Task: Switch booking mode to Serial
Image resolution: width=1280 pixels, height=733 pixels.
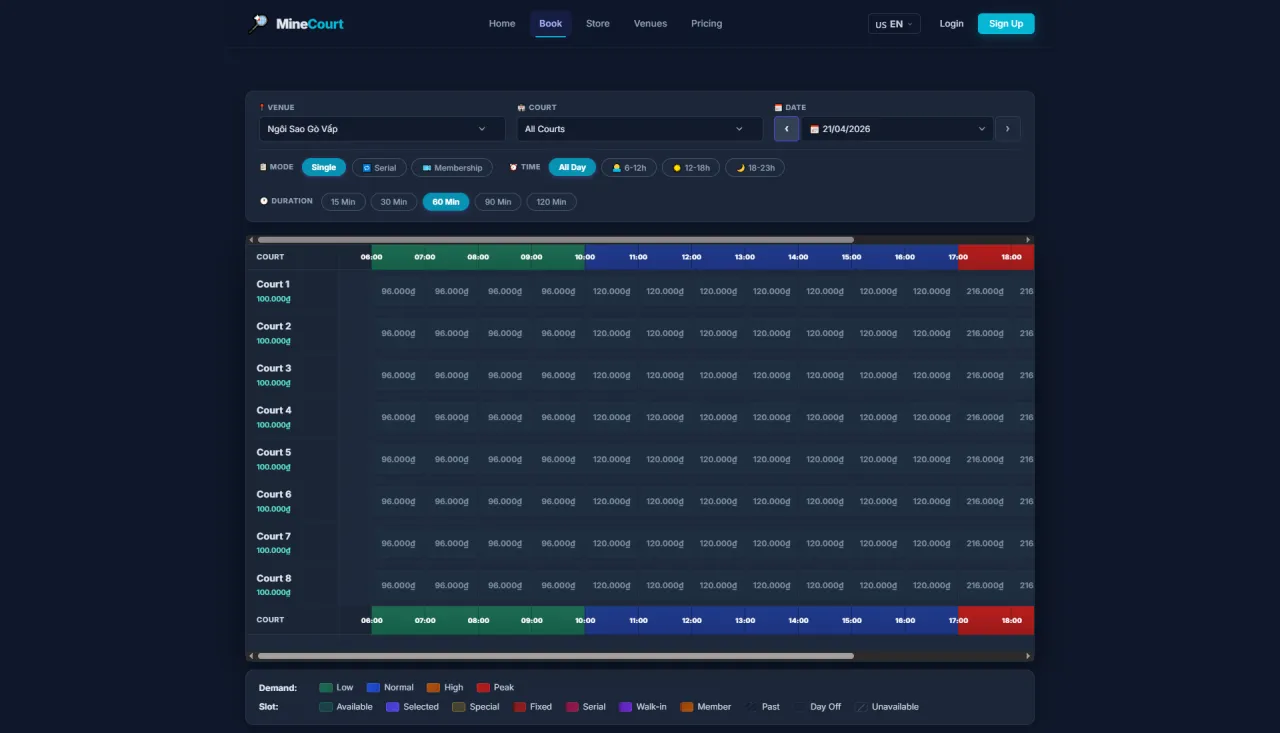Action: [378, 168]
